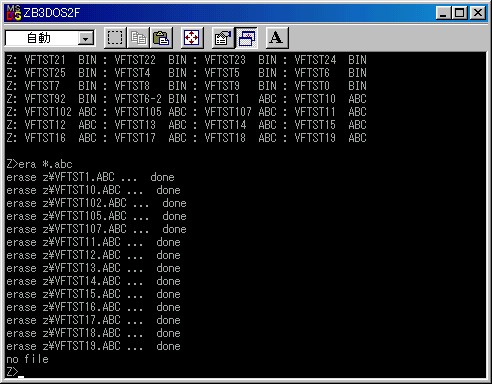This screenshot has width=492, height=384.
Task: Minimize the ZB3DOS2F window
Action: pyautogui.click(x=443, y=13)
